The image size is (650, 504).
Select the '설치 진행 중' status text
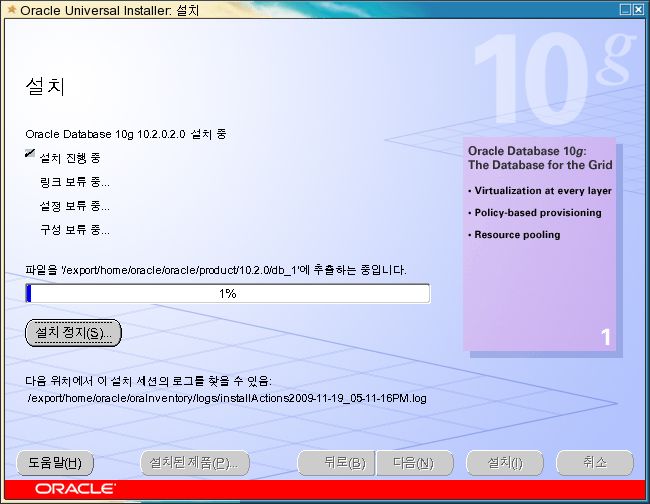[x=70, y=158]
